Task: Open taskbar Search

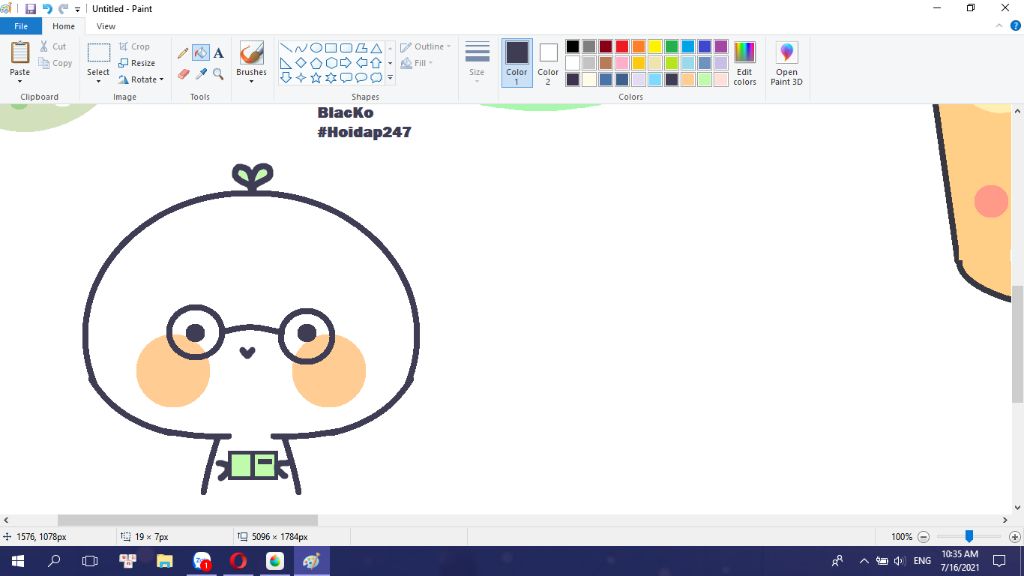Action: [54, 561]
